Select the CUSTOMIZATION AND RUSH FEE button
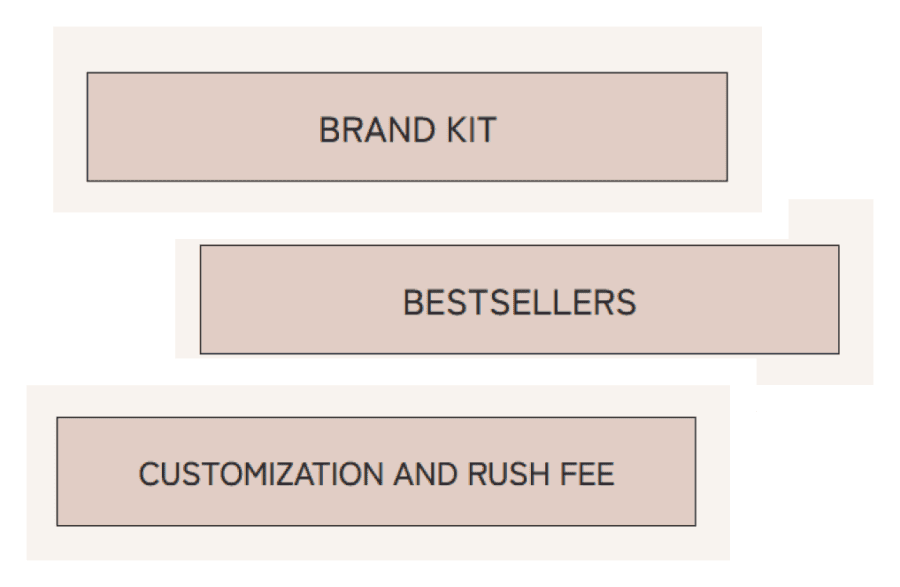 coord(376,472)
